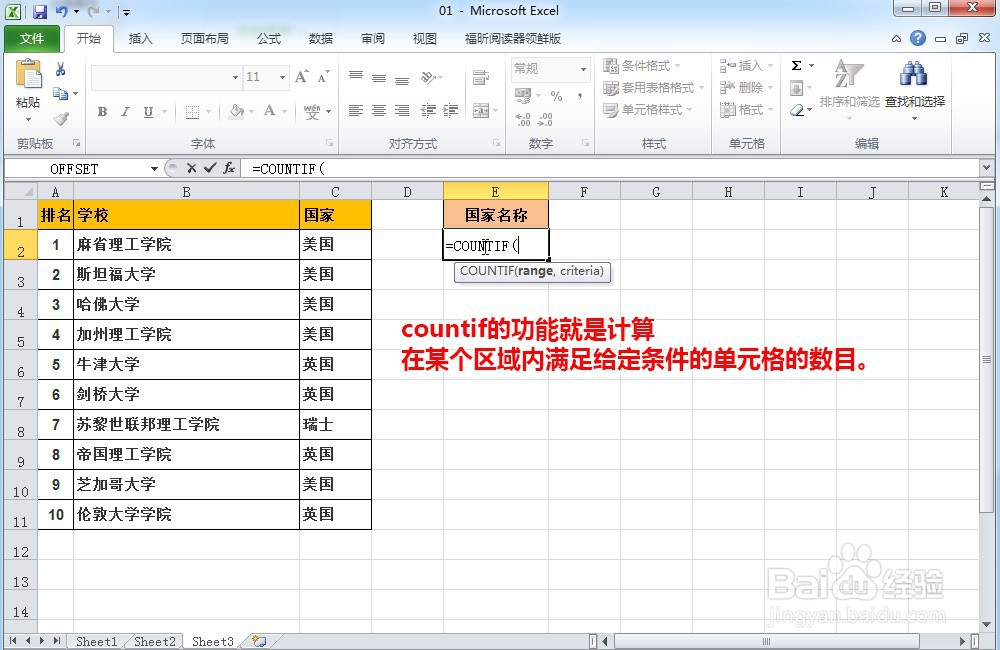Toggle Wrap Text
1000x650 pixels.
click(481, 78)
